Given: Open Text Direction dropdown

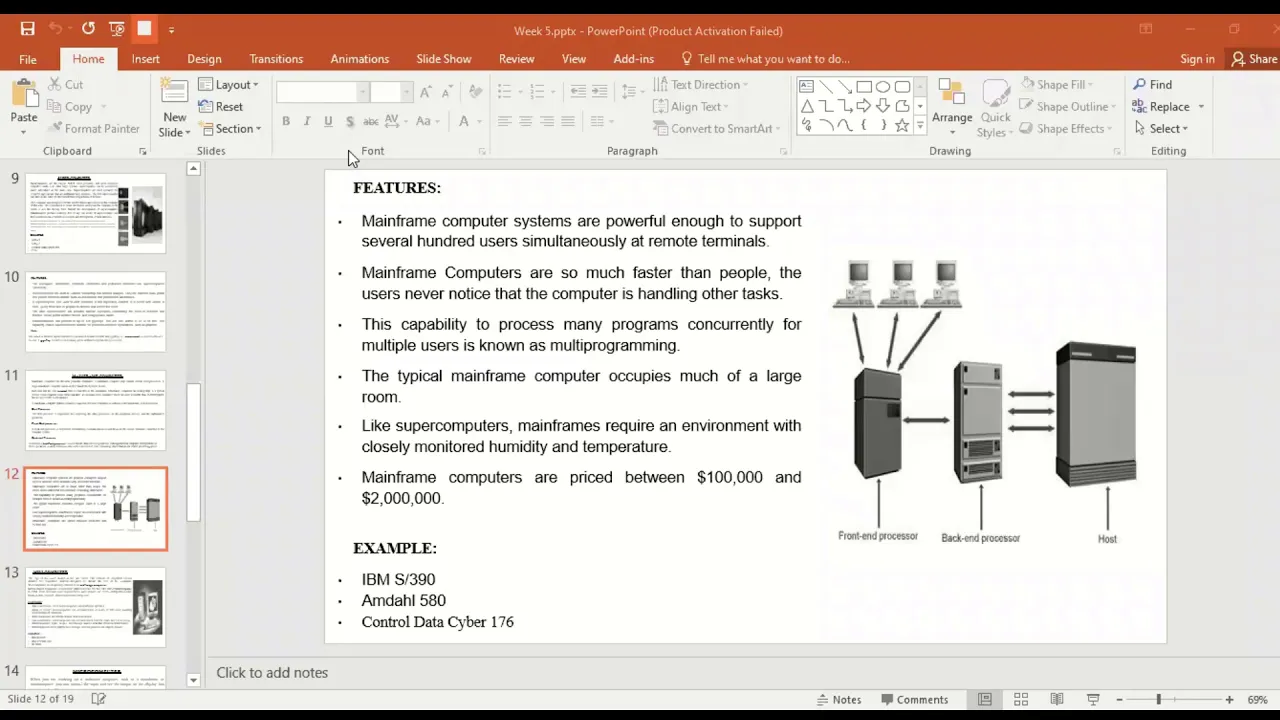Looking at the screenshot, I should [700, 85].
